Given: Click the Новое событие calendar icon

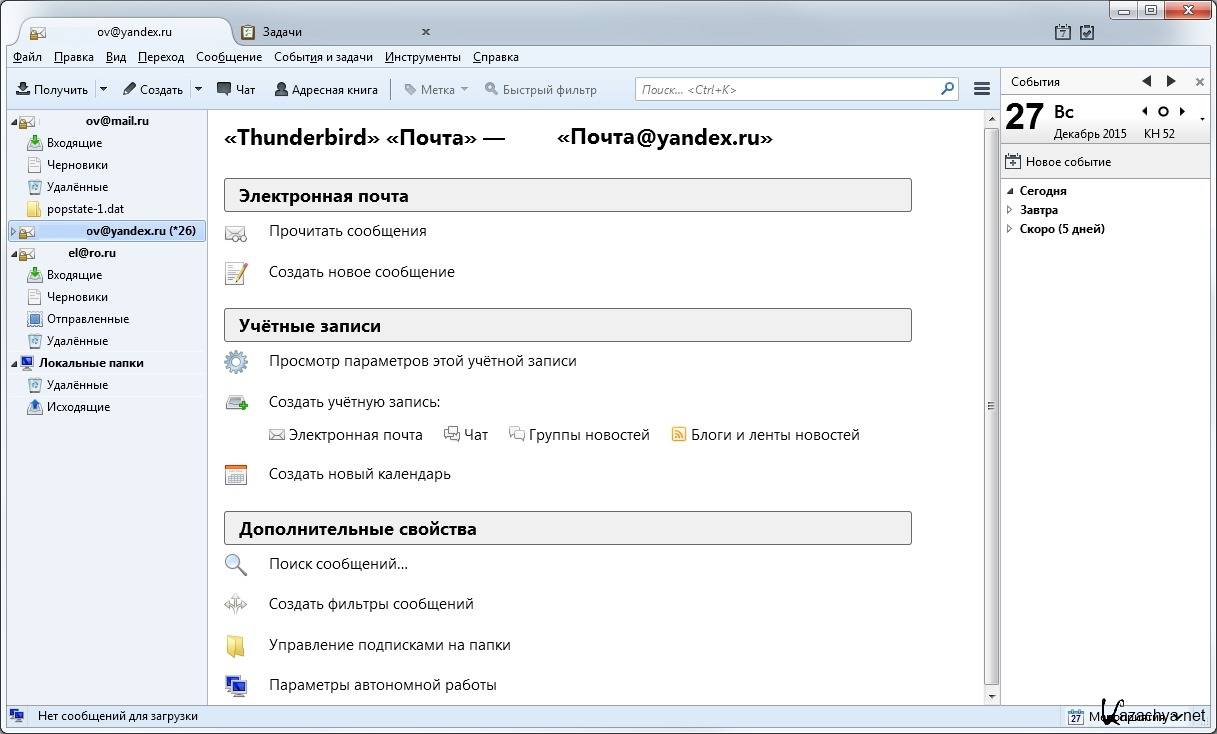Looking at the screenshot, I should click(x=1013, y=161).
